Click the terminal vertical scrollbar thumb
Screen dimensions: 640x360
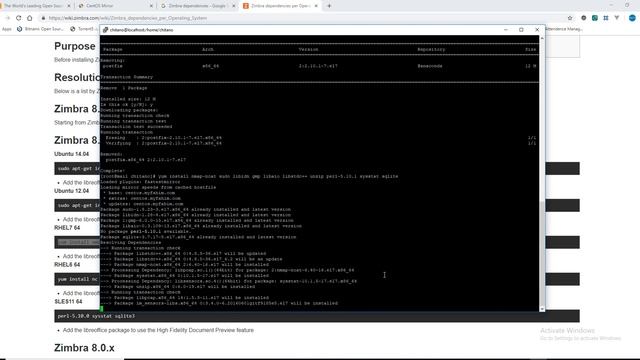pyautogui.click(x=542, y=252)
